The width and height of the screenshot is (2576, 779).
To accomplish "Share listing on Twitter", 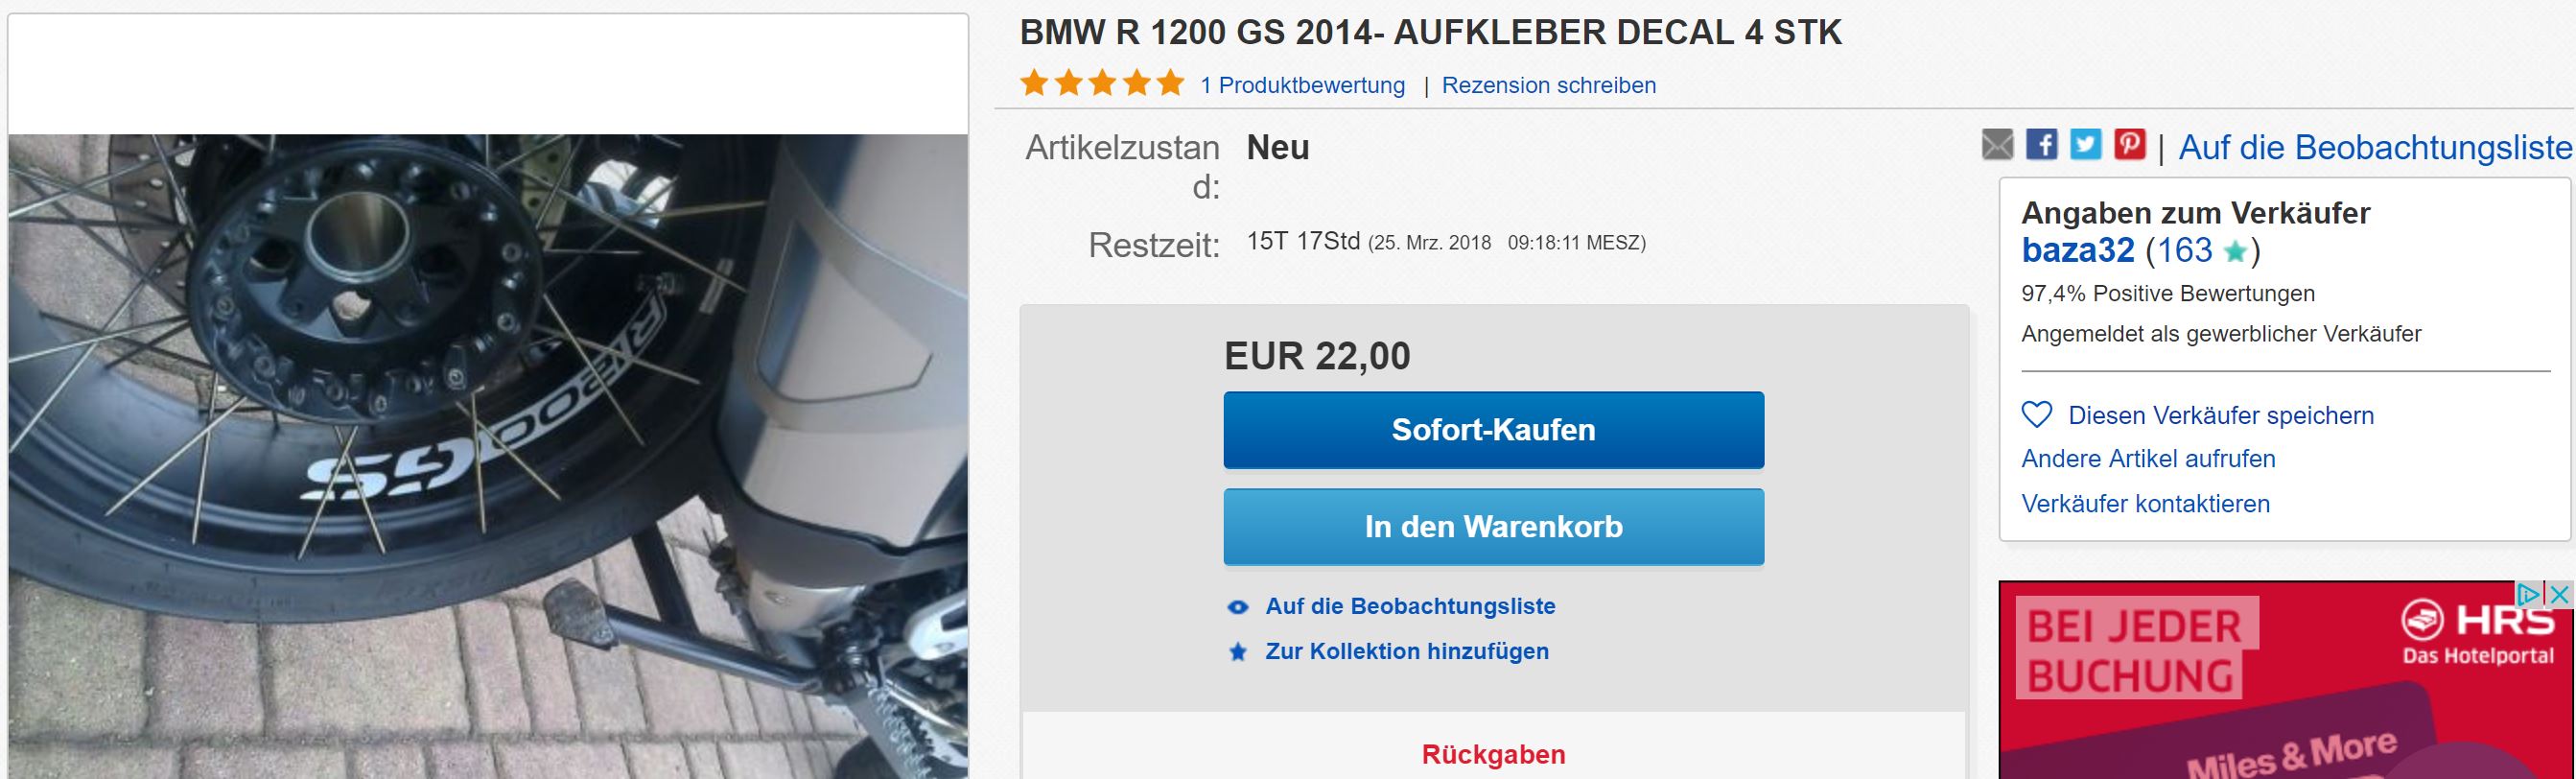I will click(x=2085, y=145).
